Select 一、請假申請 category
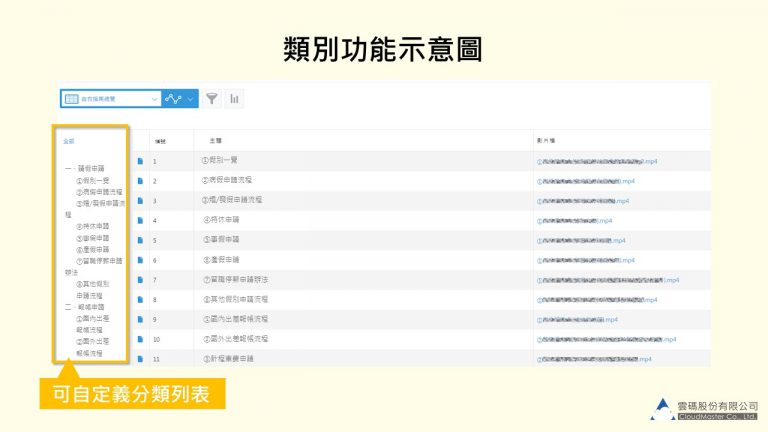 click(x=85, y=168)
